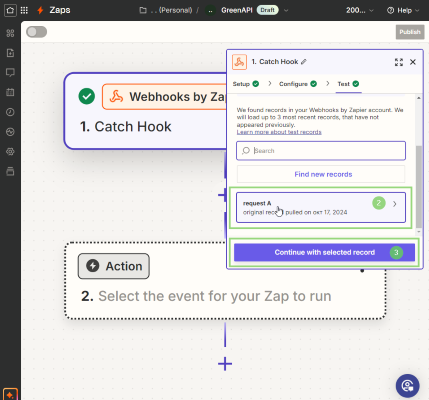Click the support chat bubble icon
Screen dimensions: 429x400
tap(407, 386)
